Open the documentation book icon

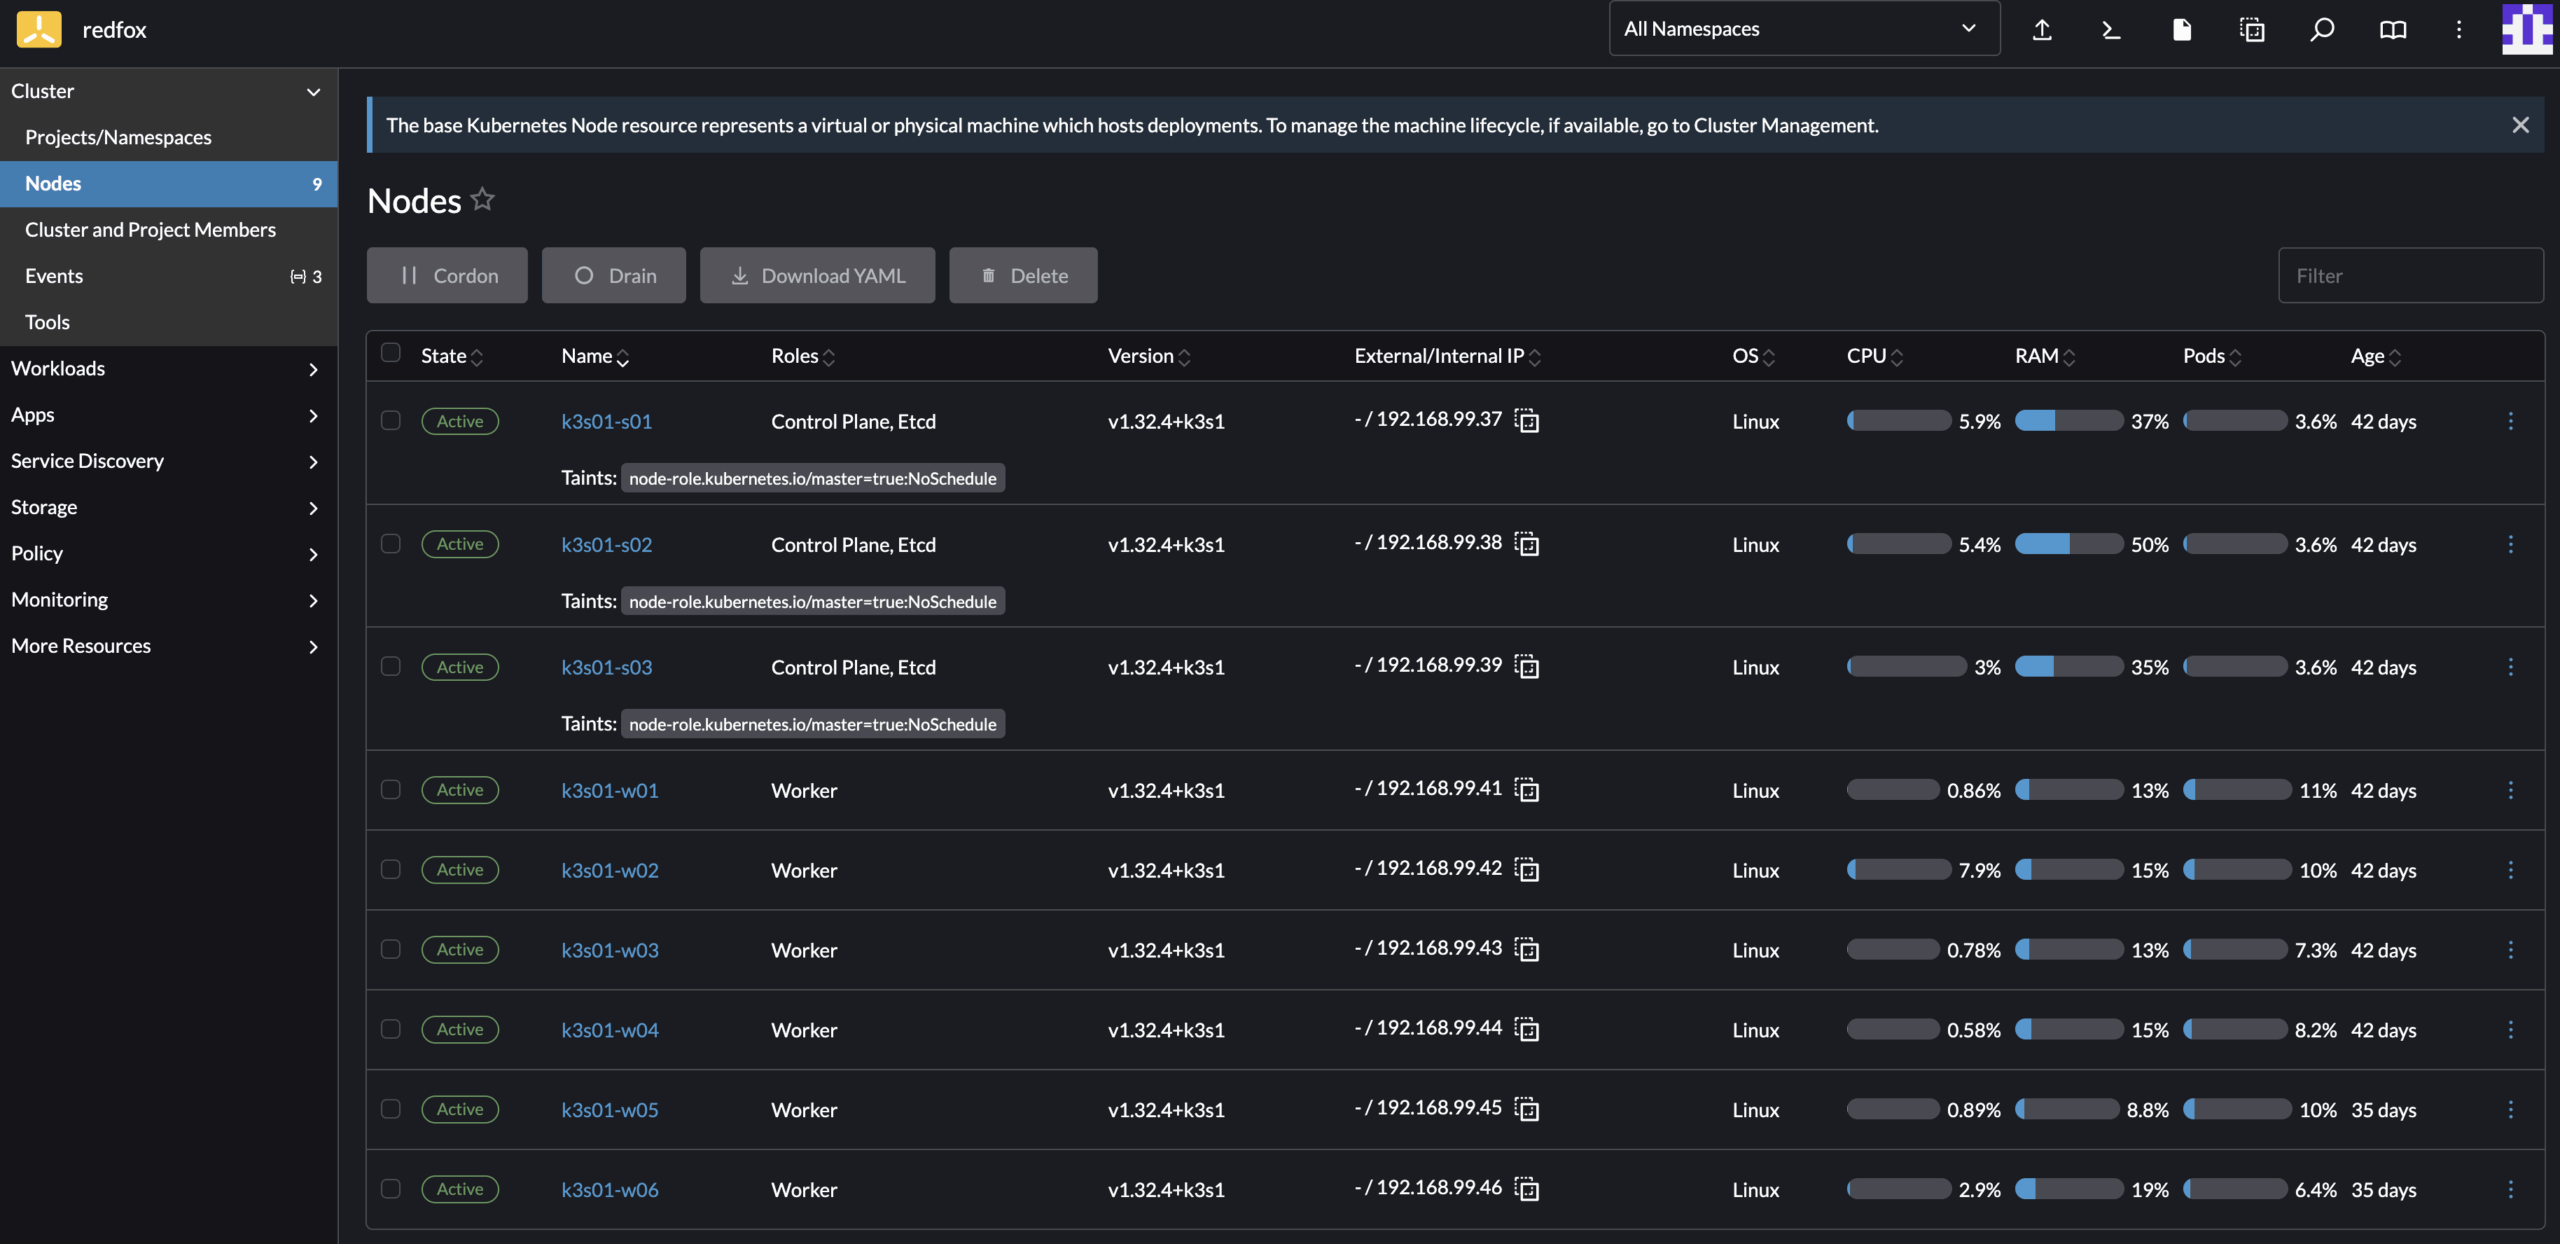click(2393, 29)
